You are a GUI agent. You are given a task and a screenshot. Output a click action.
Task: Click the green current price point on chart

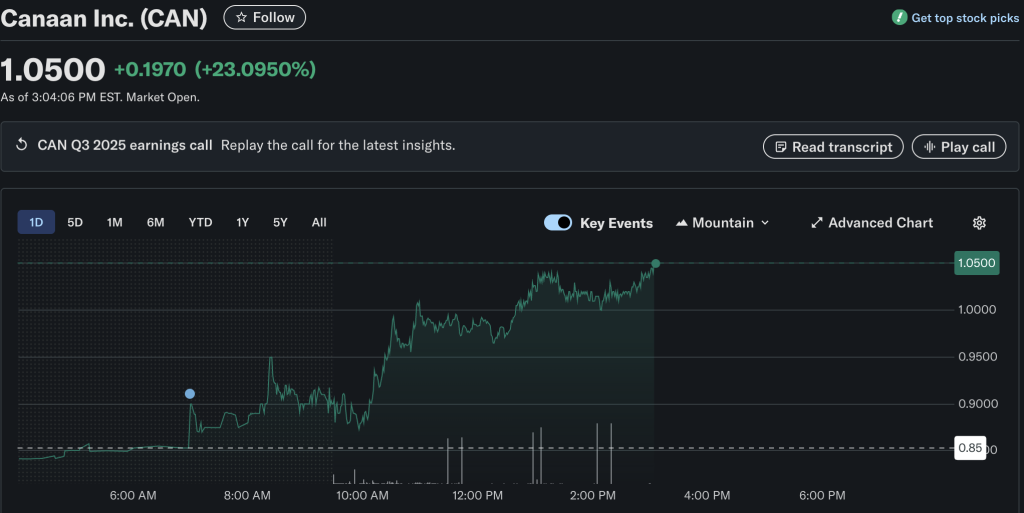655,264
